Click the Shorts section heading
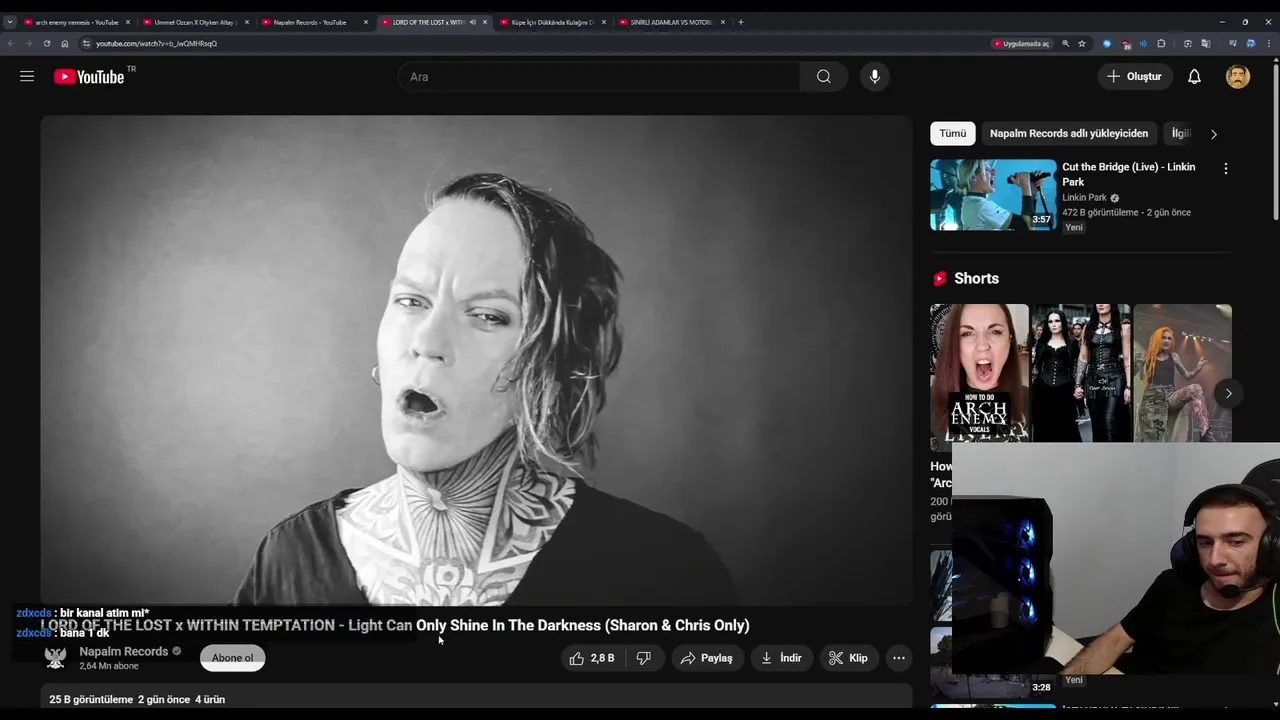The image size is (1280, 720). tap(976, 278)
